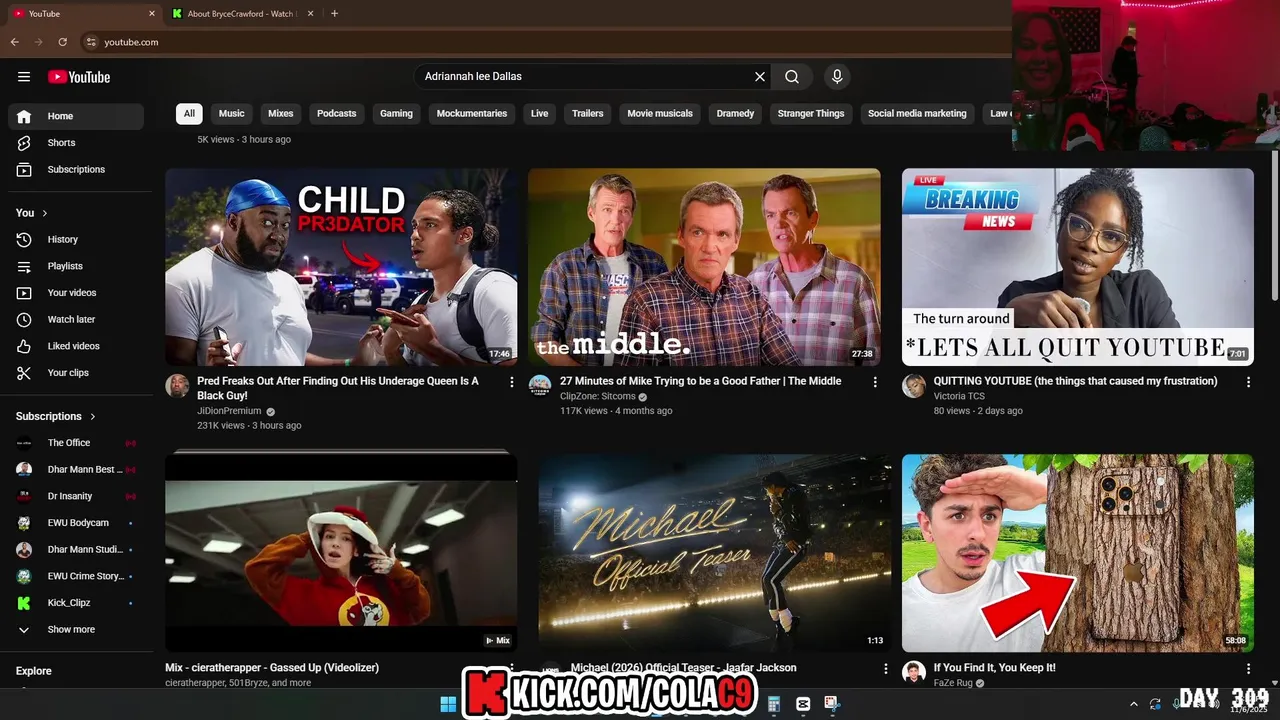Play the FaZe Rug tree phone thumbnail
1280x720 pixels.
pos(1078,553)
